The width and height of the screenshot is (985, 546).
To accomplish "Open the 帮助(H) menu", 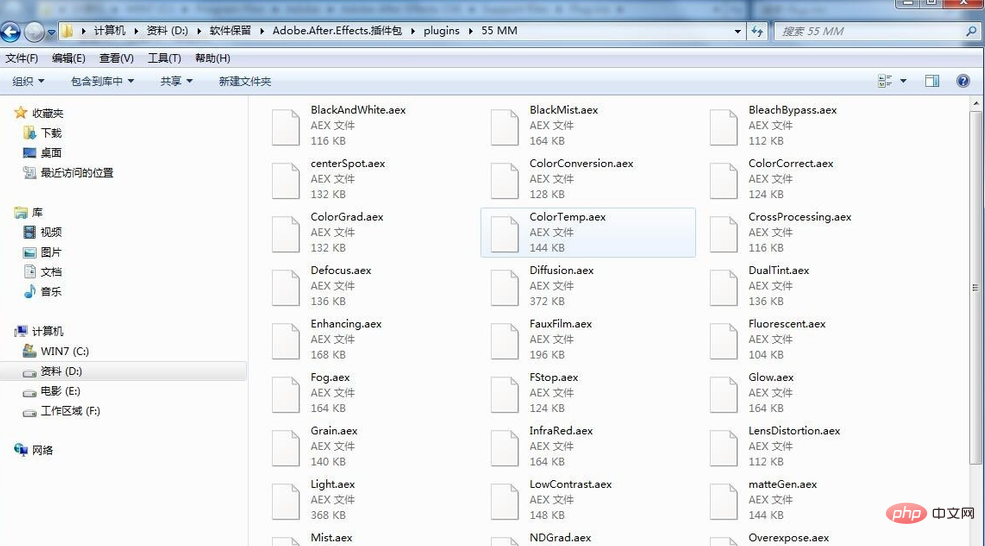I will (212, 58).
